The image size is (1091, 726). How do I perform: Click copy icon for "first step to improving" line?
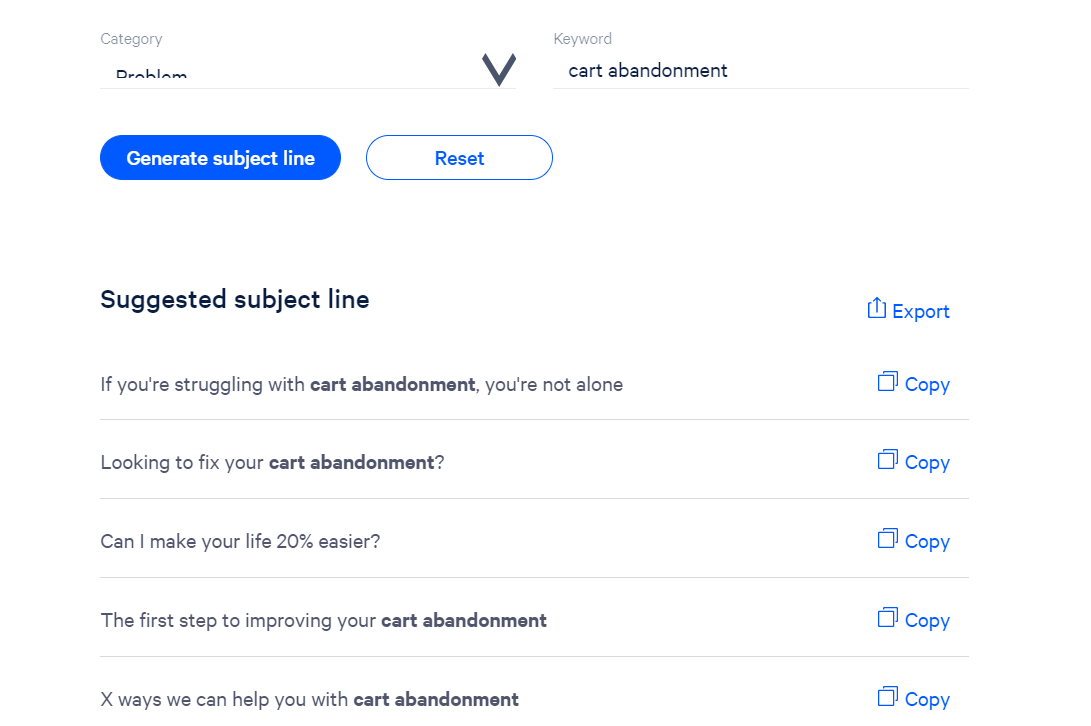(888, 617)
